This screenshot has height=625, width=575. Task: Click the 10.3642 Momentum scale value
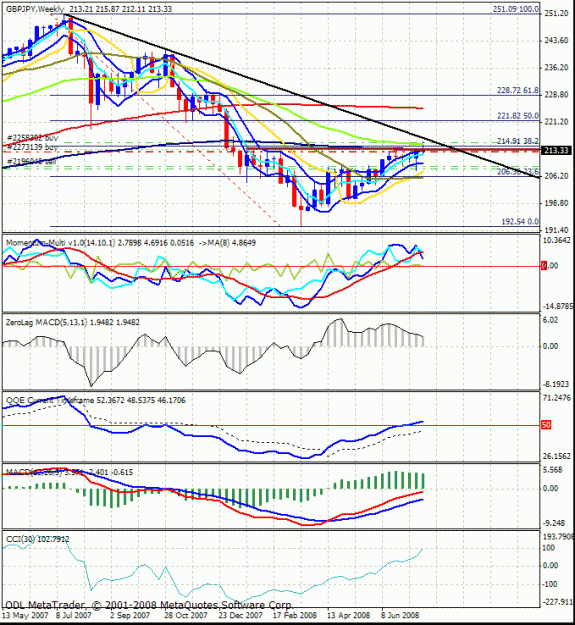pyautogui.click(x=558, y=240)
